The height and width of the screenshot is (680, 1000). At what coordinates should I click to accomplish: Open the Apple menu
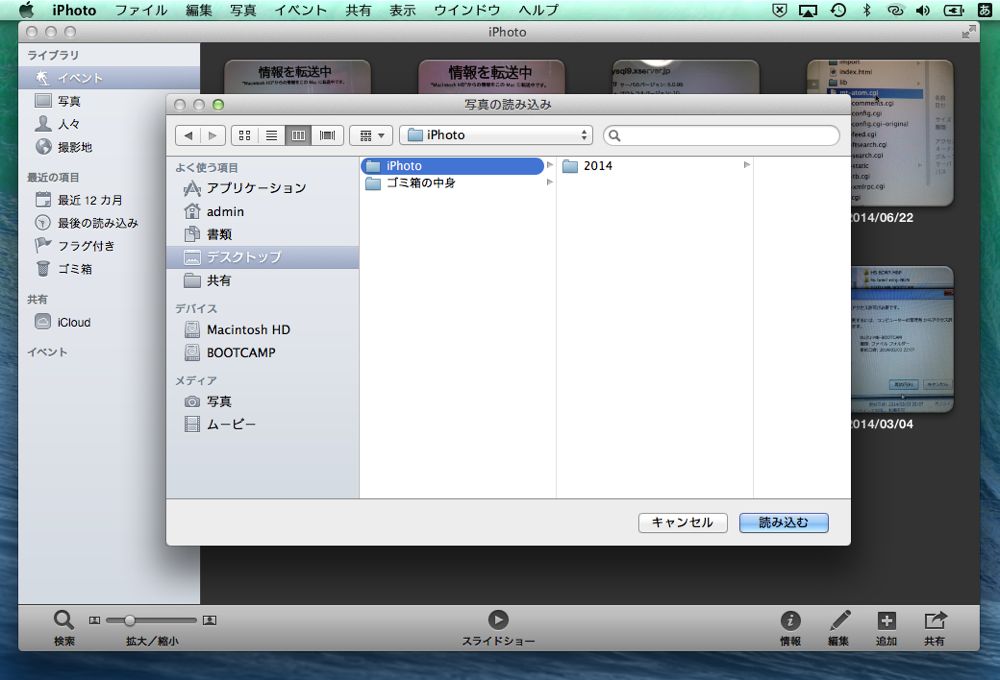pos(26,10)
